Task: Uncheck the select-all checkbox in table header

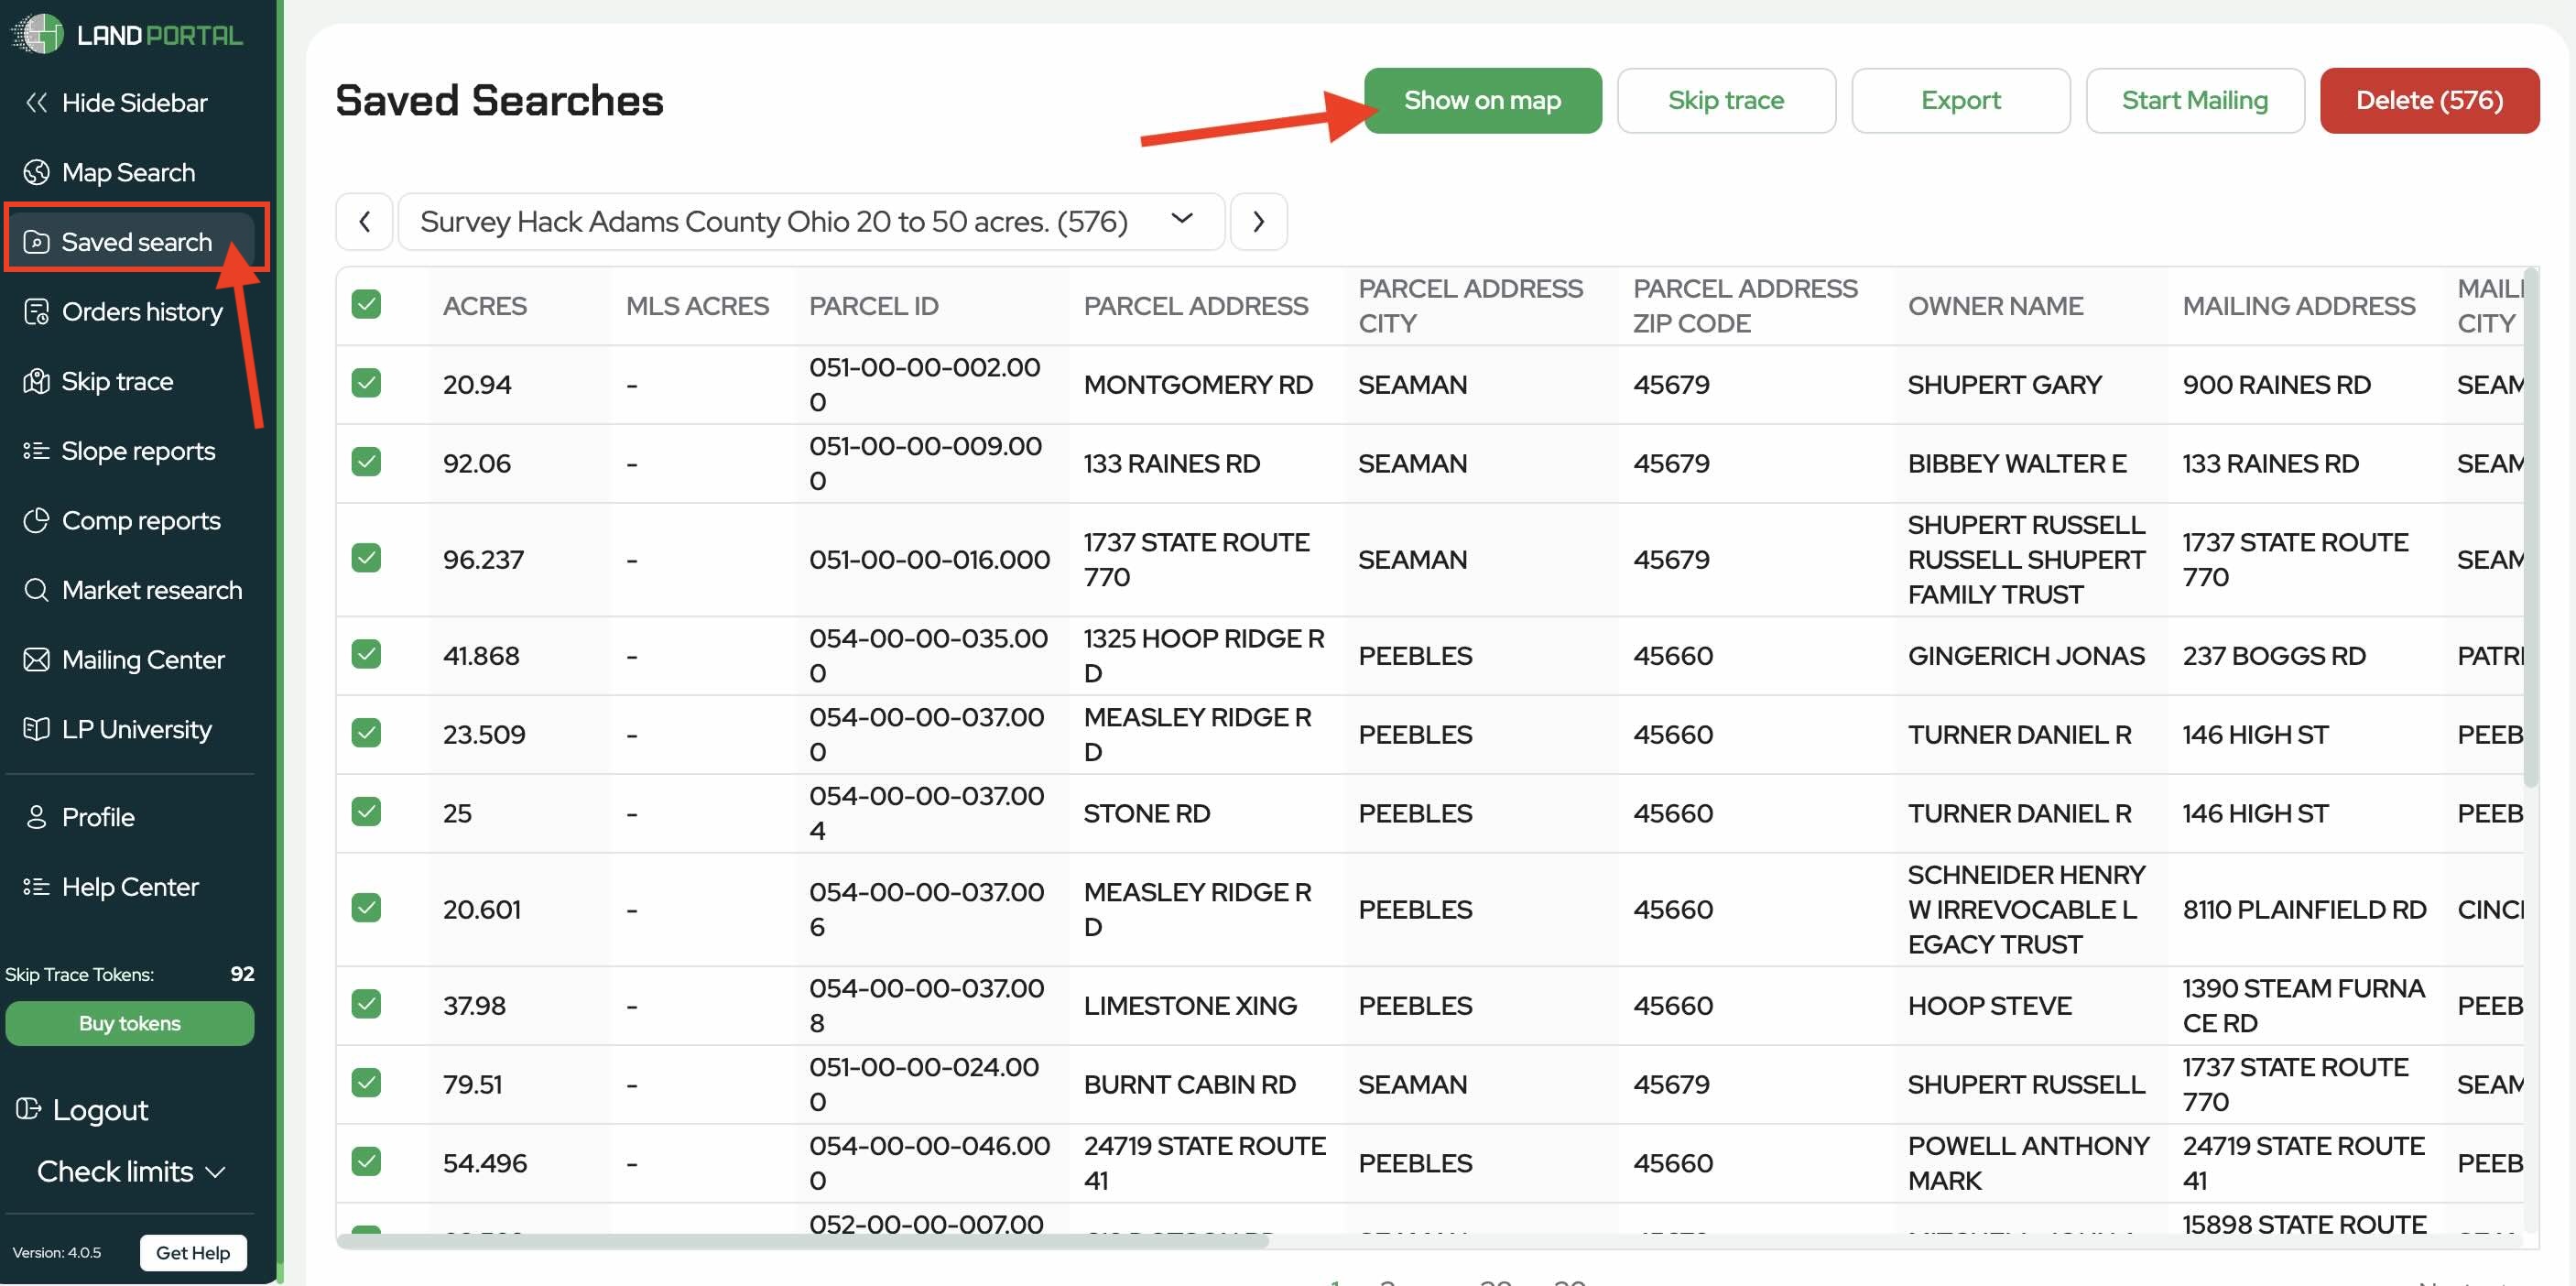Action: point(366,304)
